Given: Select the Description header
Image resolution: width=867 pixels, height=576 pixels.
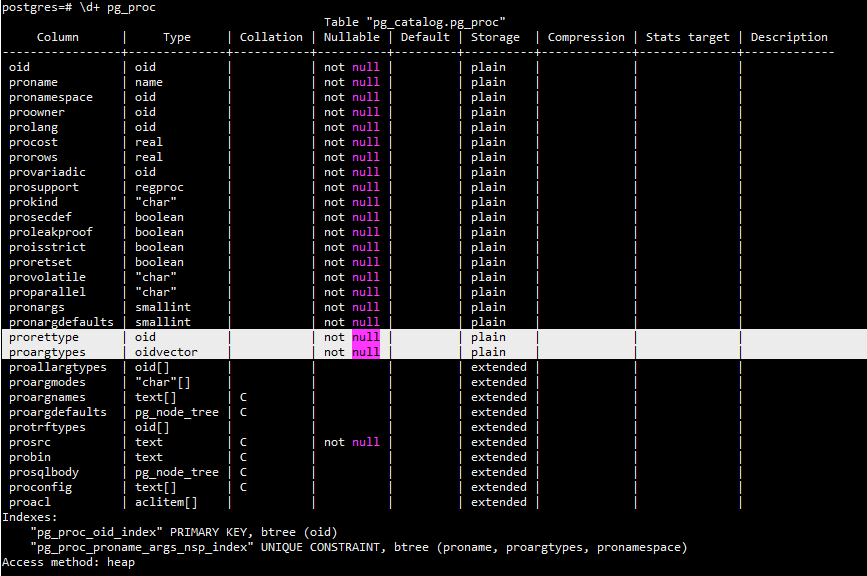Looking at the screenshot, I should [x=789, y=37].
